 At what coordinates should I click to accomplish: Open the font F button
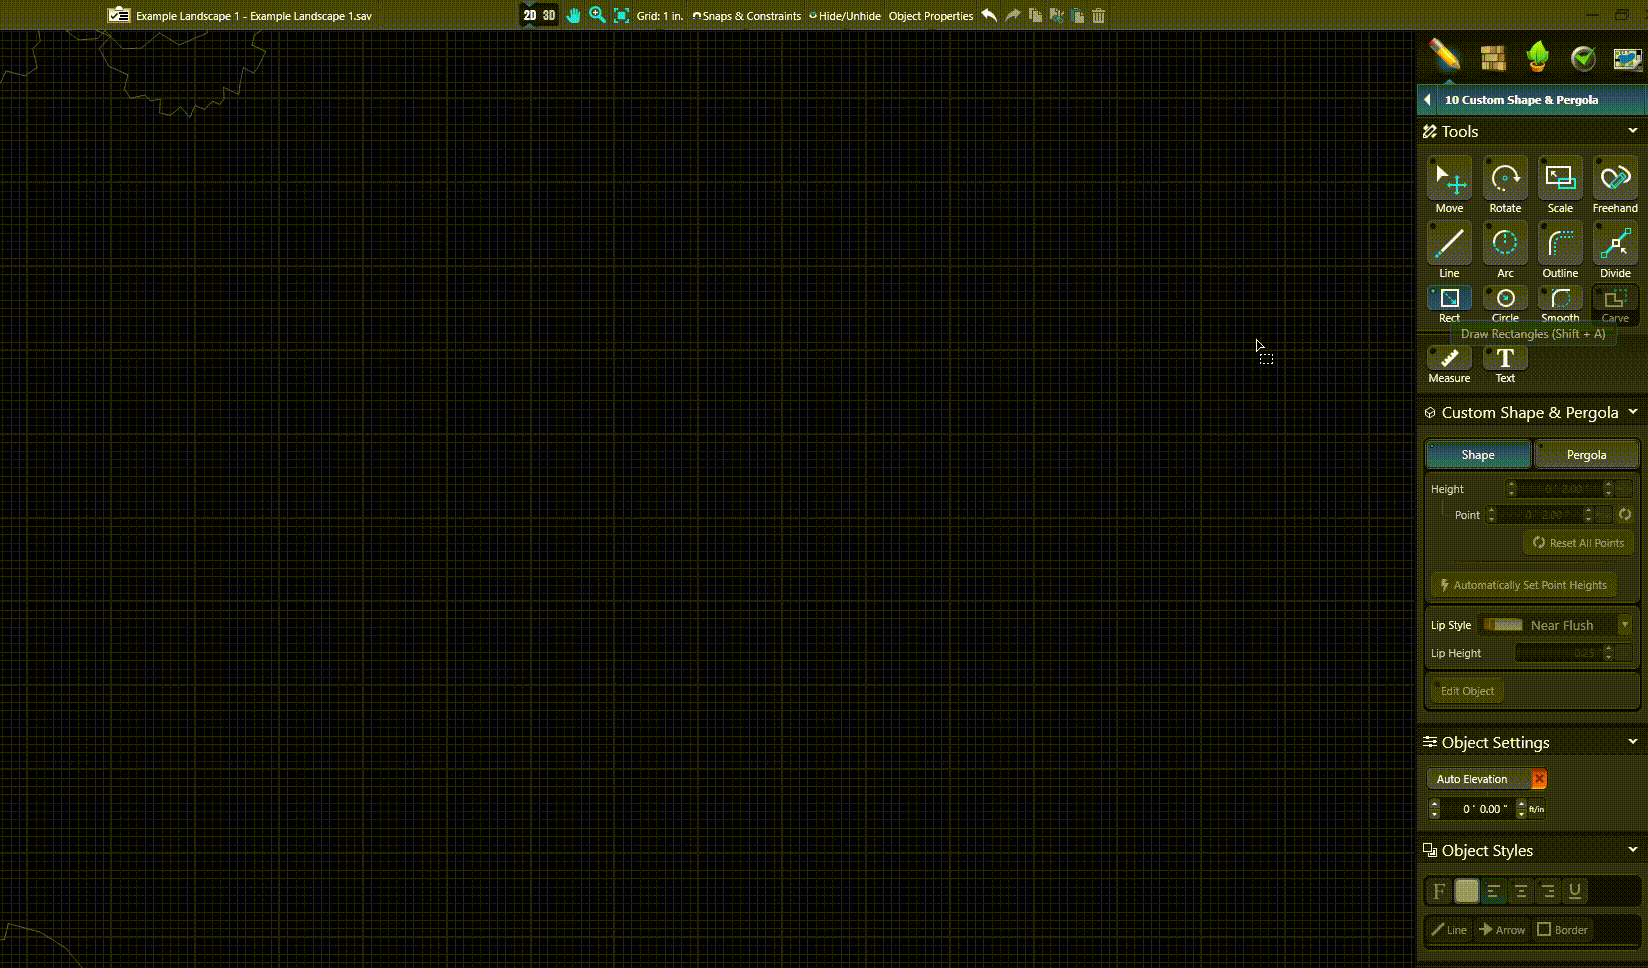click(1439, 891)
